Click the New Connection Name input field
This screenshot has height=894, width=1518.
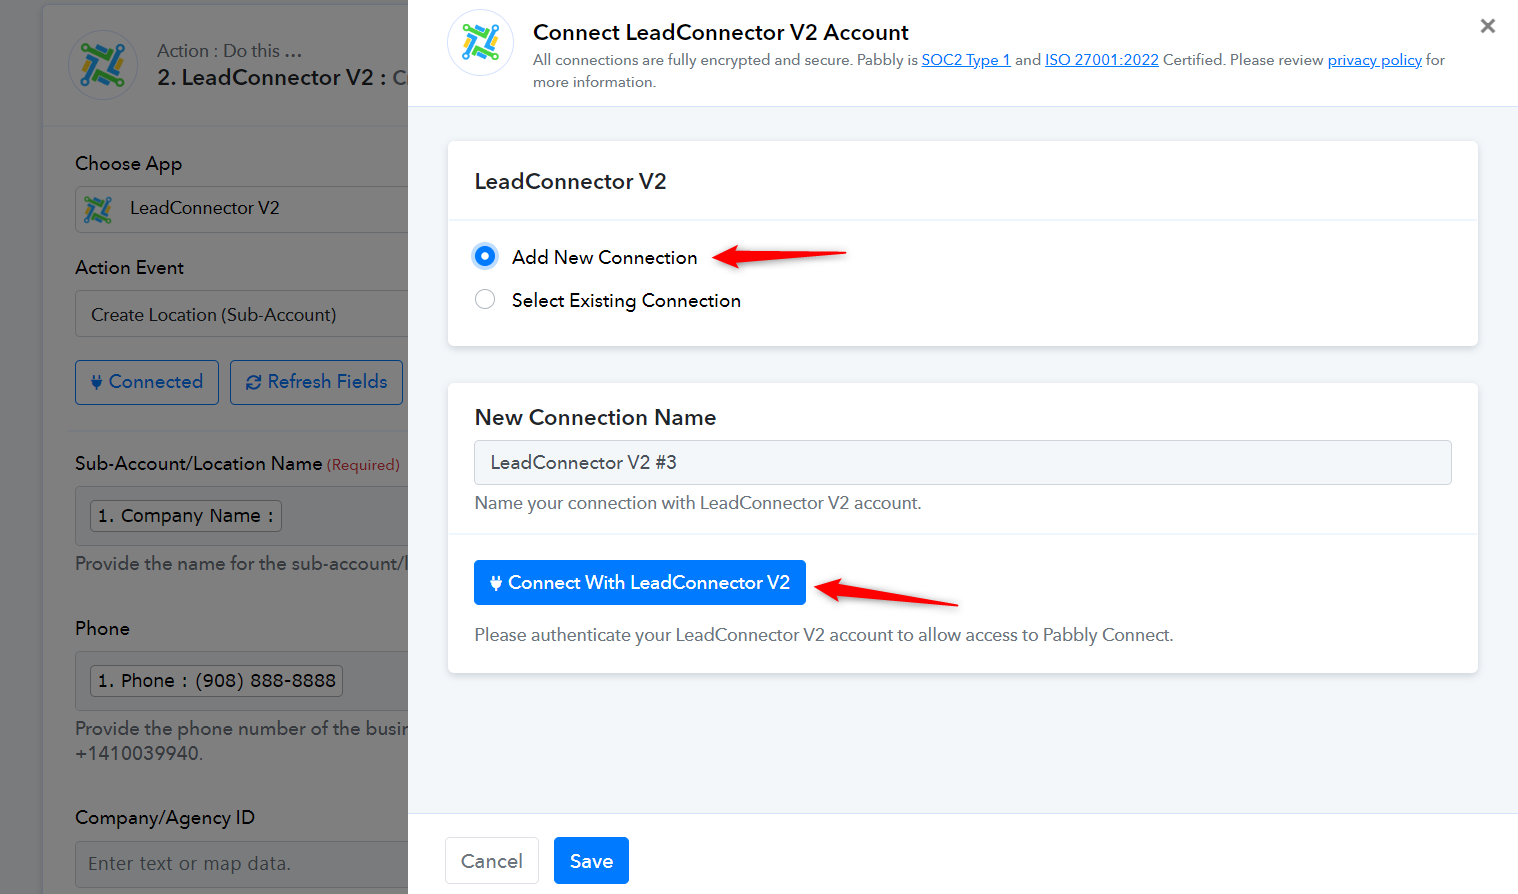[963, 463]
